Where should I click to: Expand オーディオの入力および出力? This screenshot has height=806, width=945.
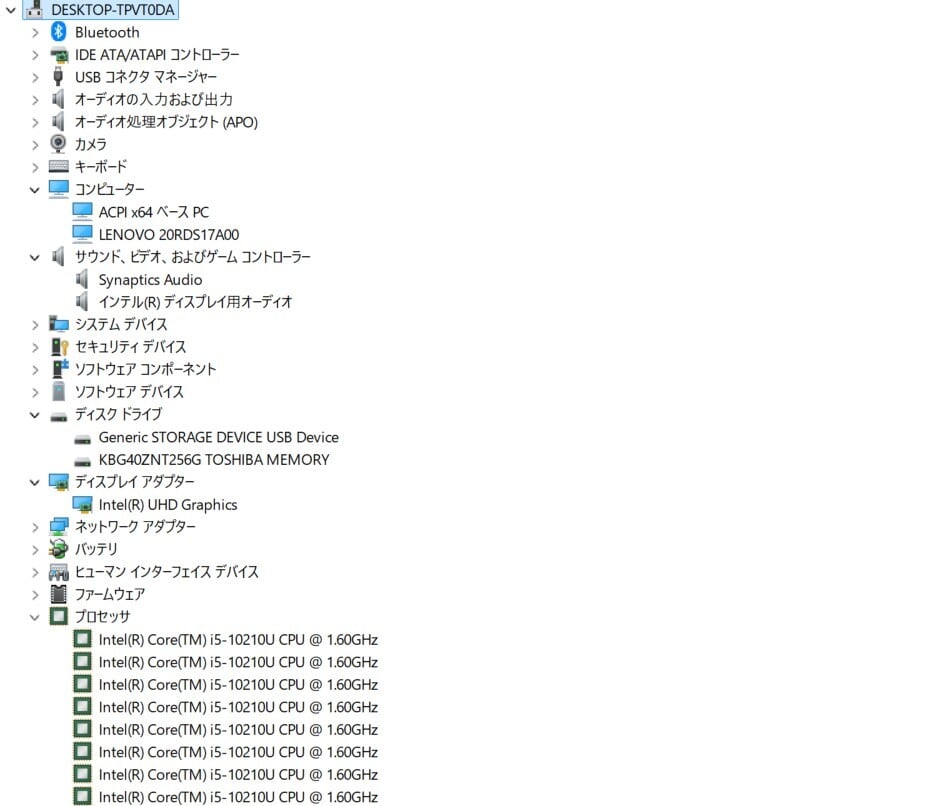35,99
